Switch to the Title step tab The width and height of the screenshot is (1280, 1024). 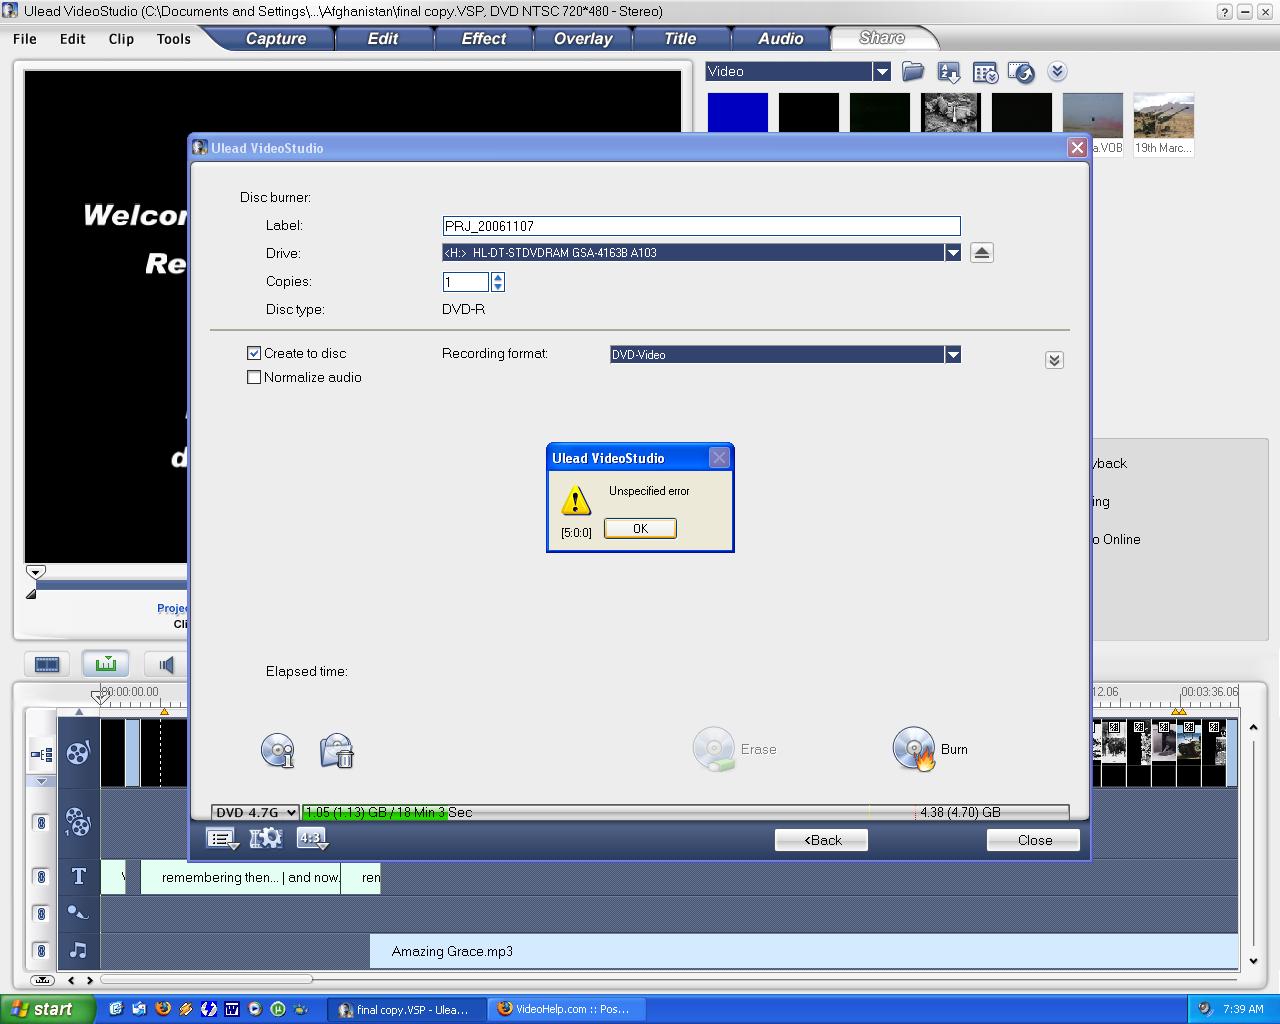[680, 39]
